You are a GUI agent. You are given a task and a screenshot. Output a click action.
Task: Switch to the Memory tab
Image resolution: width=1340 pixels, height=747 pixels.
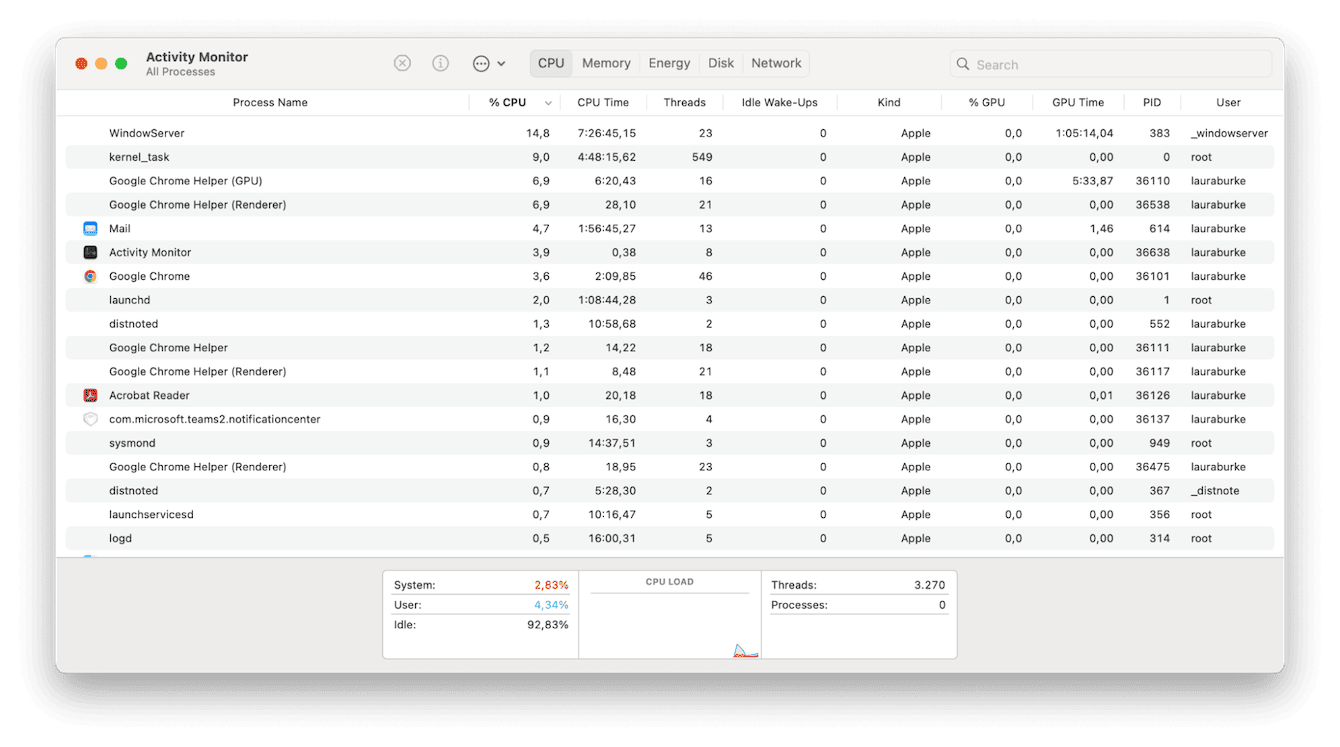coord(605,63)
